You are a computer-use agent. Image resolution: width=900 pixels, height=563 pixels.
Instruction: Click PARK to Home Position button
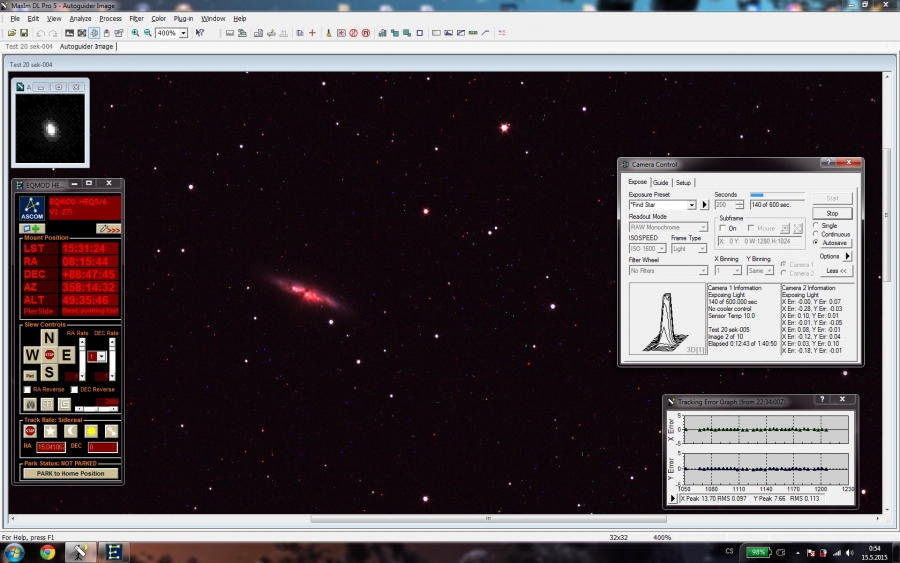tap(70, 473)
